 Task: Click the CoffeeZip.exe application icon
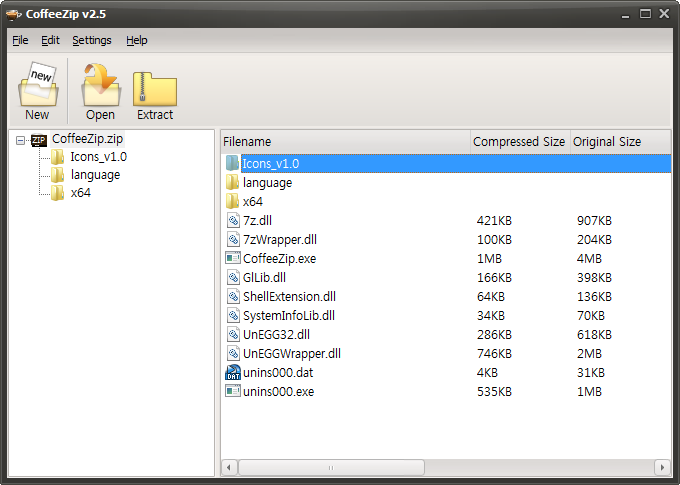point(233,258)
